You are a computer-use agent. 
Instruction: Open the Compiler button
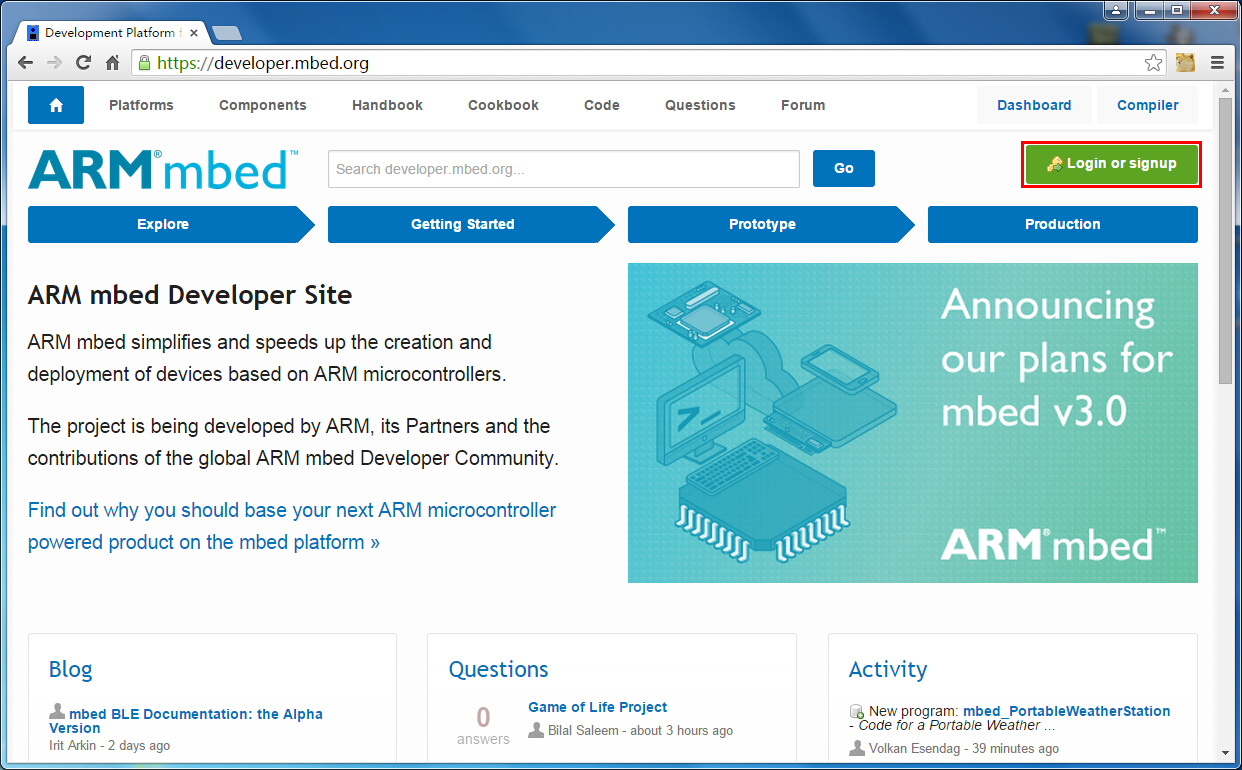(1147, 105)
